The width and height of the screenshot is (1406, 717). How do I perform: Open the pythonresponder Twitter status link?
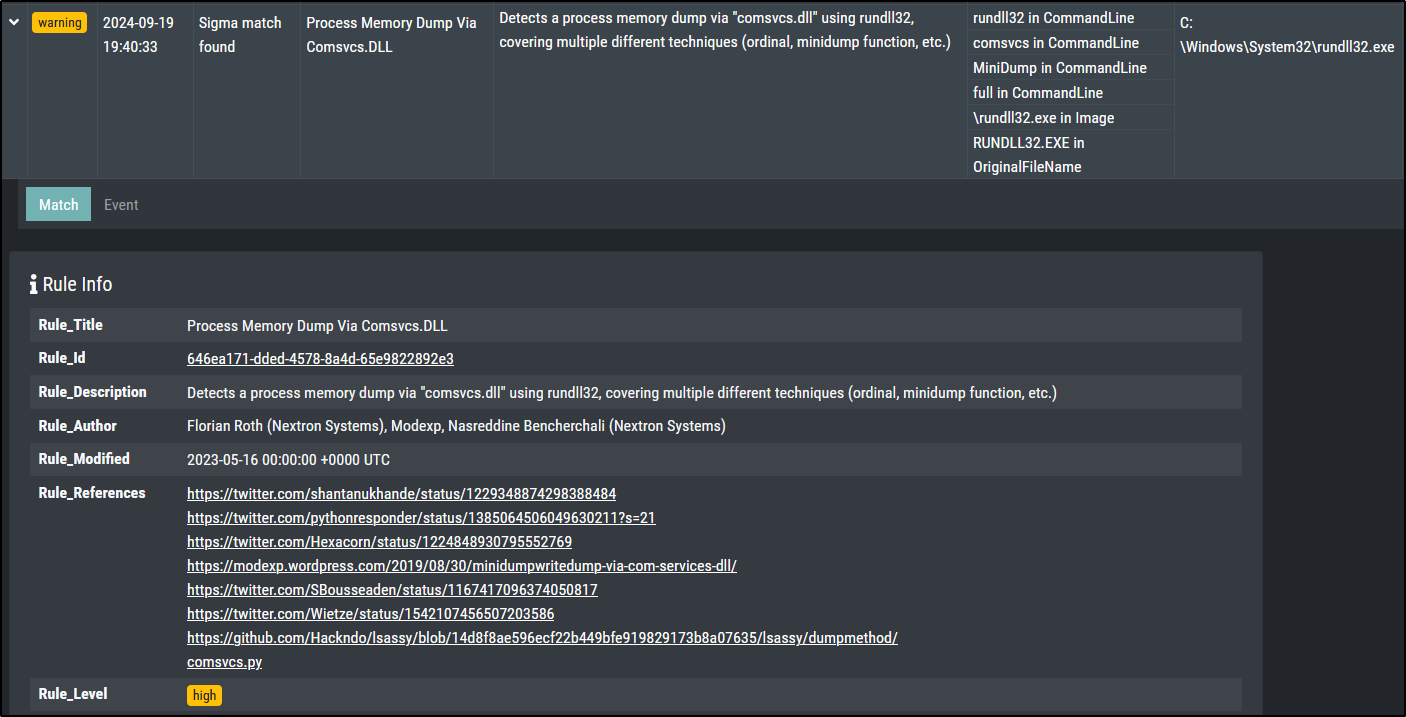coord(421,518)
